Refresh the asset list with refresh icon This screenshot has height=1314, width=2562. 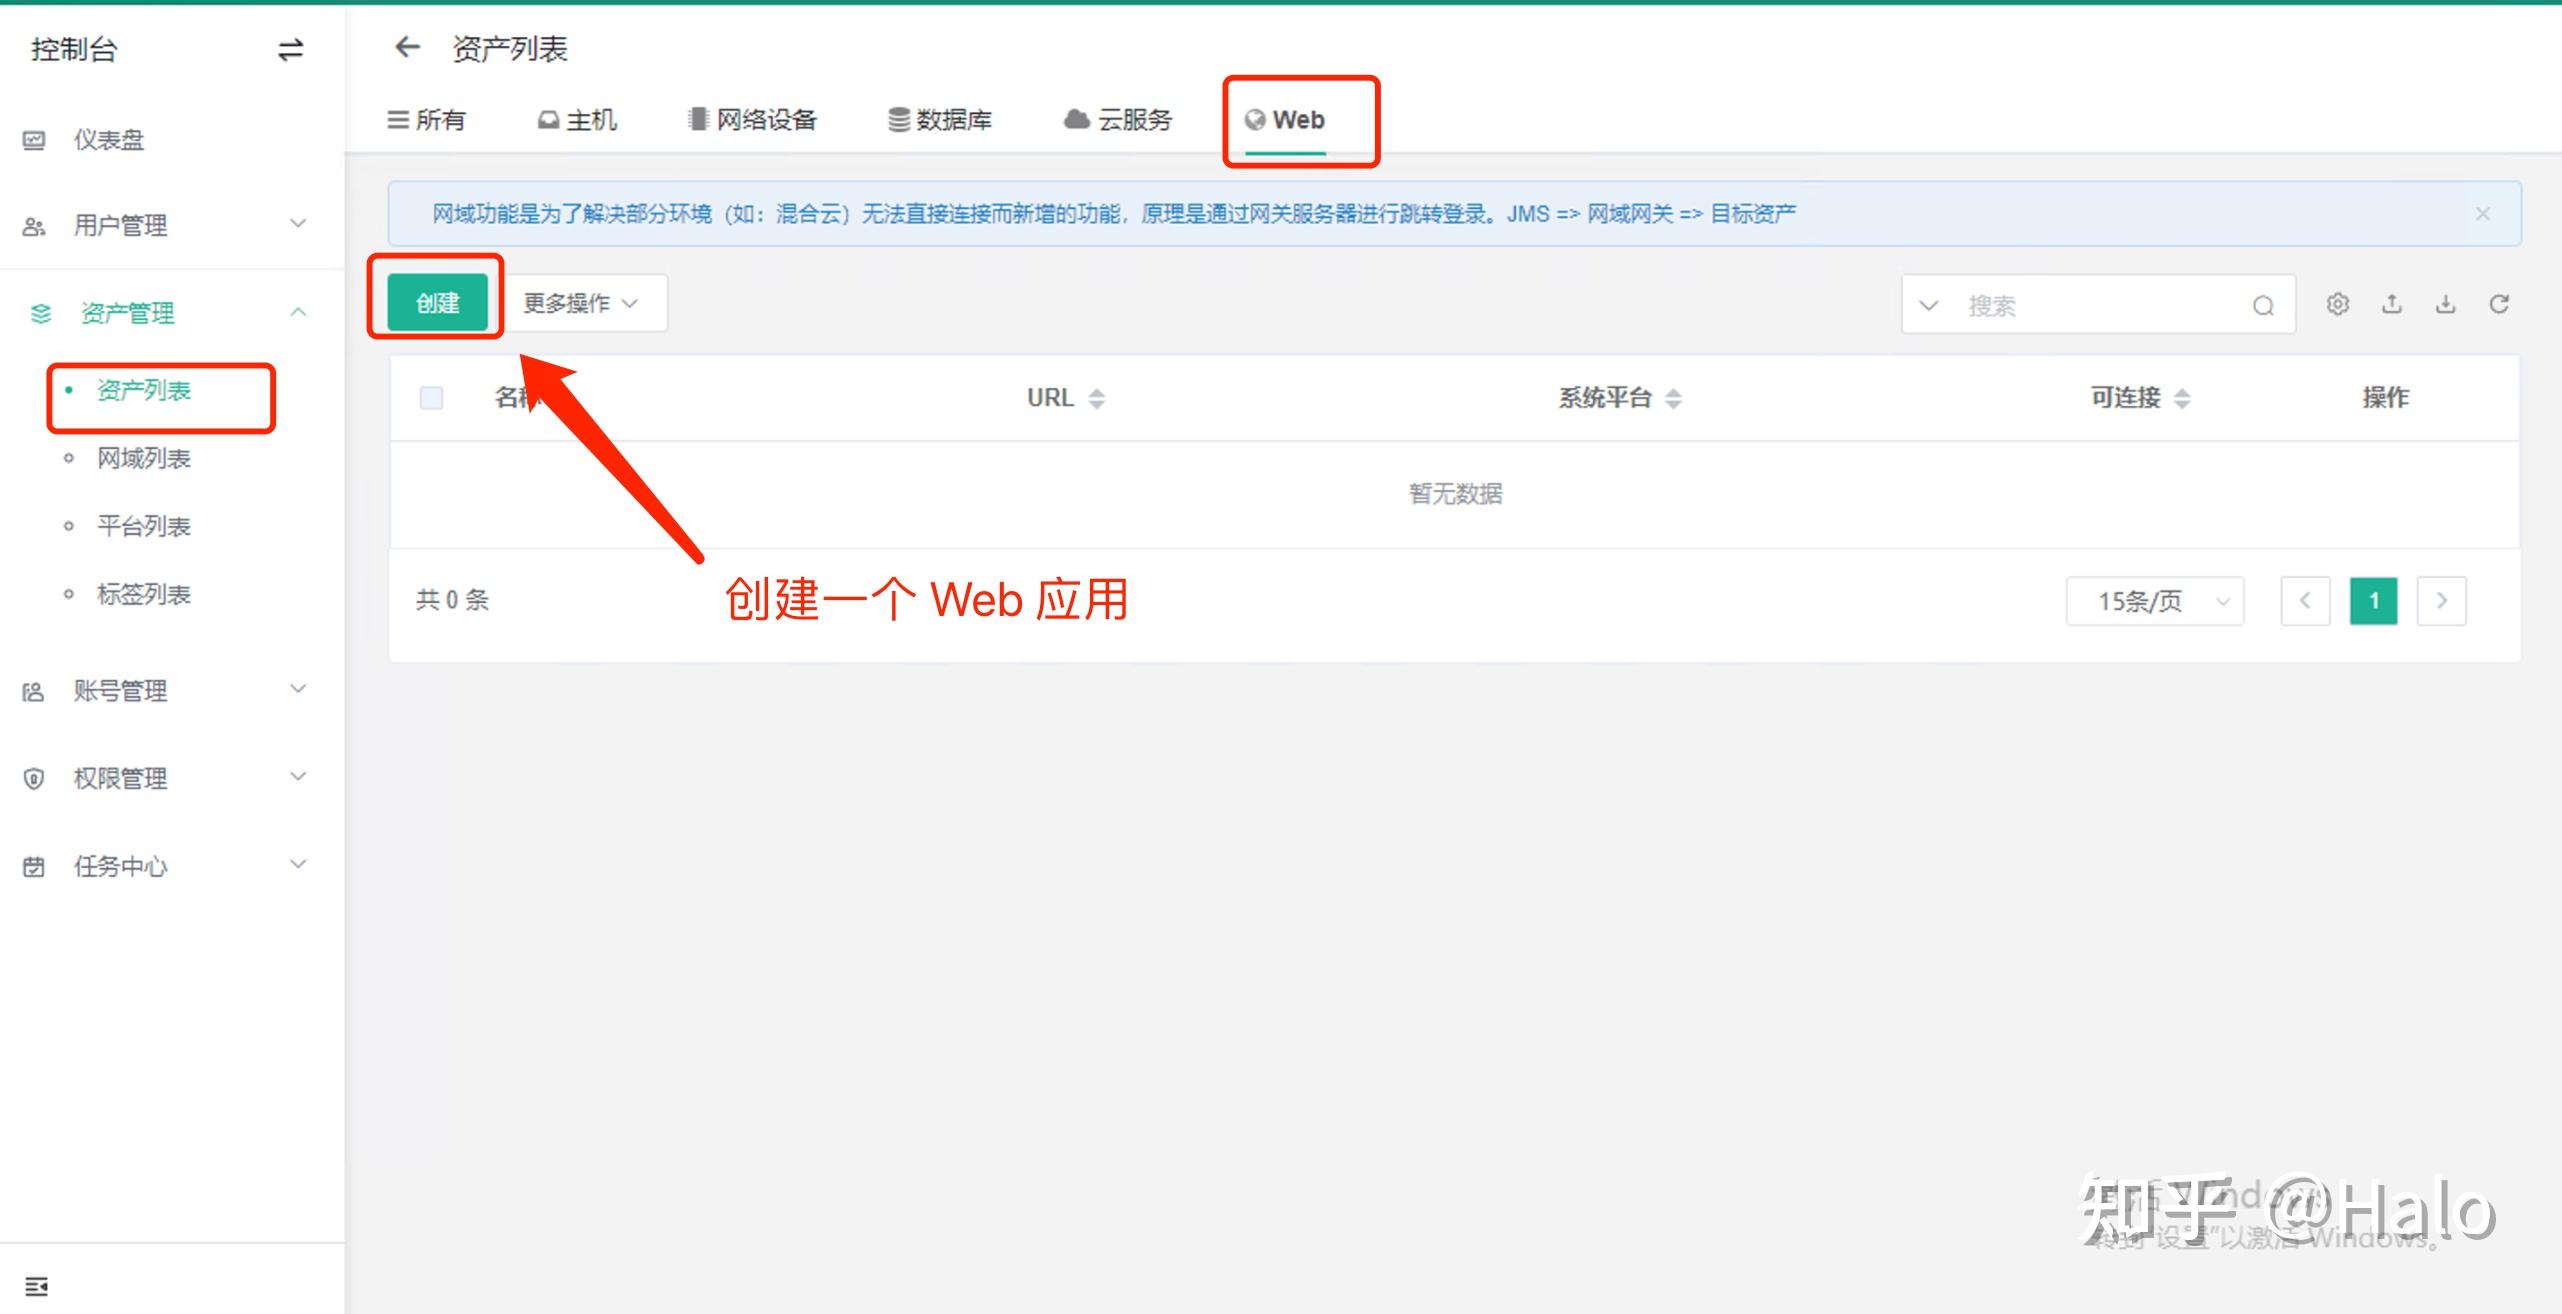(2500, 304)
